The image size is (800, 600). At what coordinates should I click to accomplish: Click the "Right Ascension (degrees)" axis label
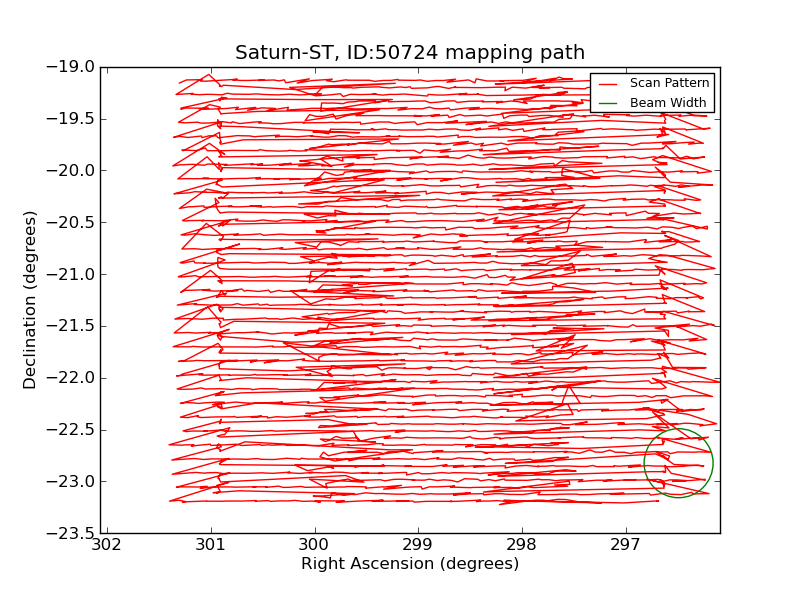[x=410, y=564]
